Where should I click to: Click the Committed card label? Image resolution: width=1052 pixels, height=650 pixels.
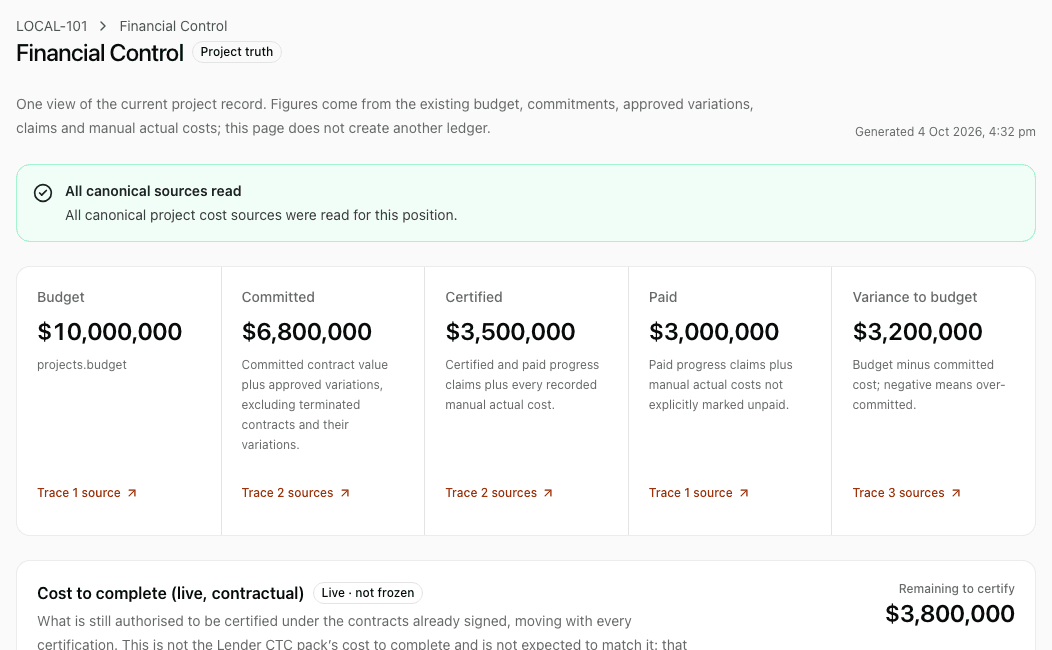278,297
